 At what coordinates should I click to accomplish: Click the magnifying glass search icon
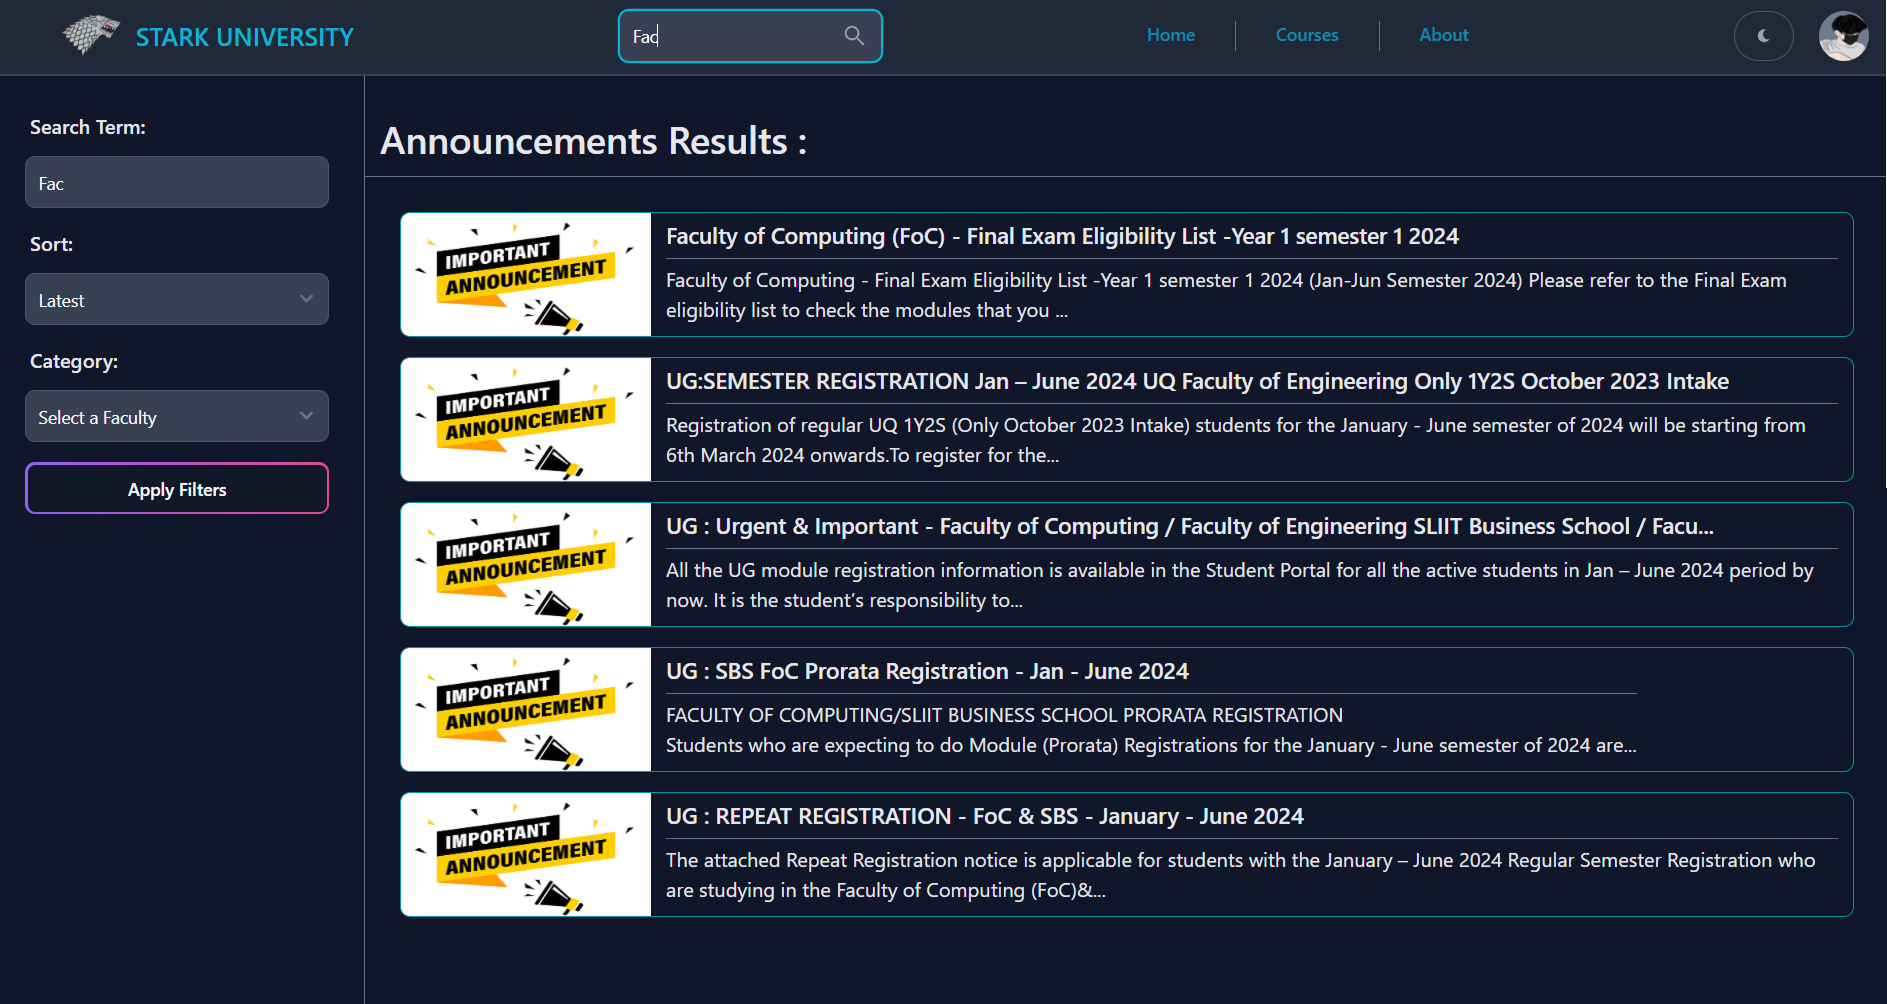tap(854, 35)
